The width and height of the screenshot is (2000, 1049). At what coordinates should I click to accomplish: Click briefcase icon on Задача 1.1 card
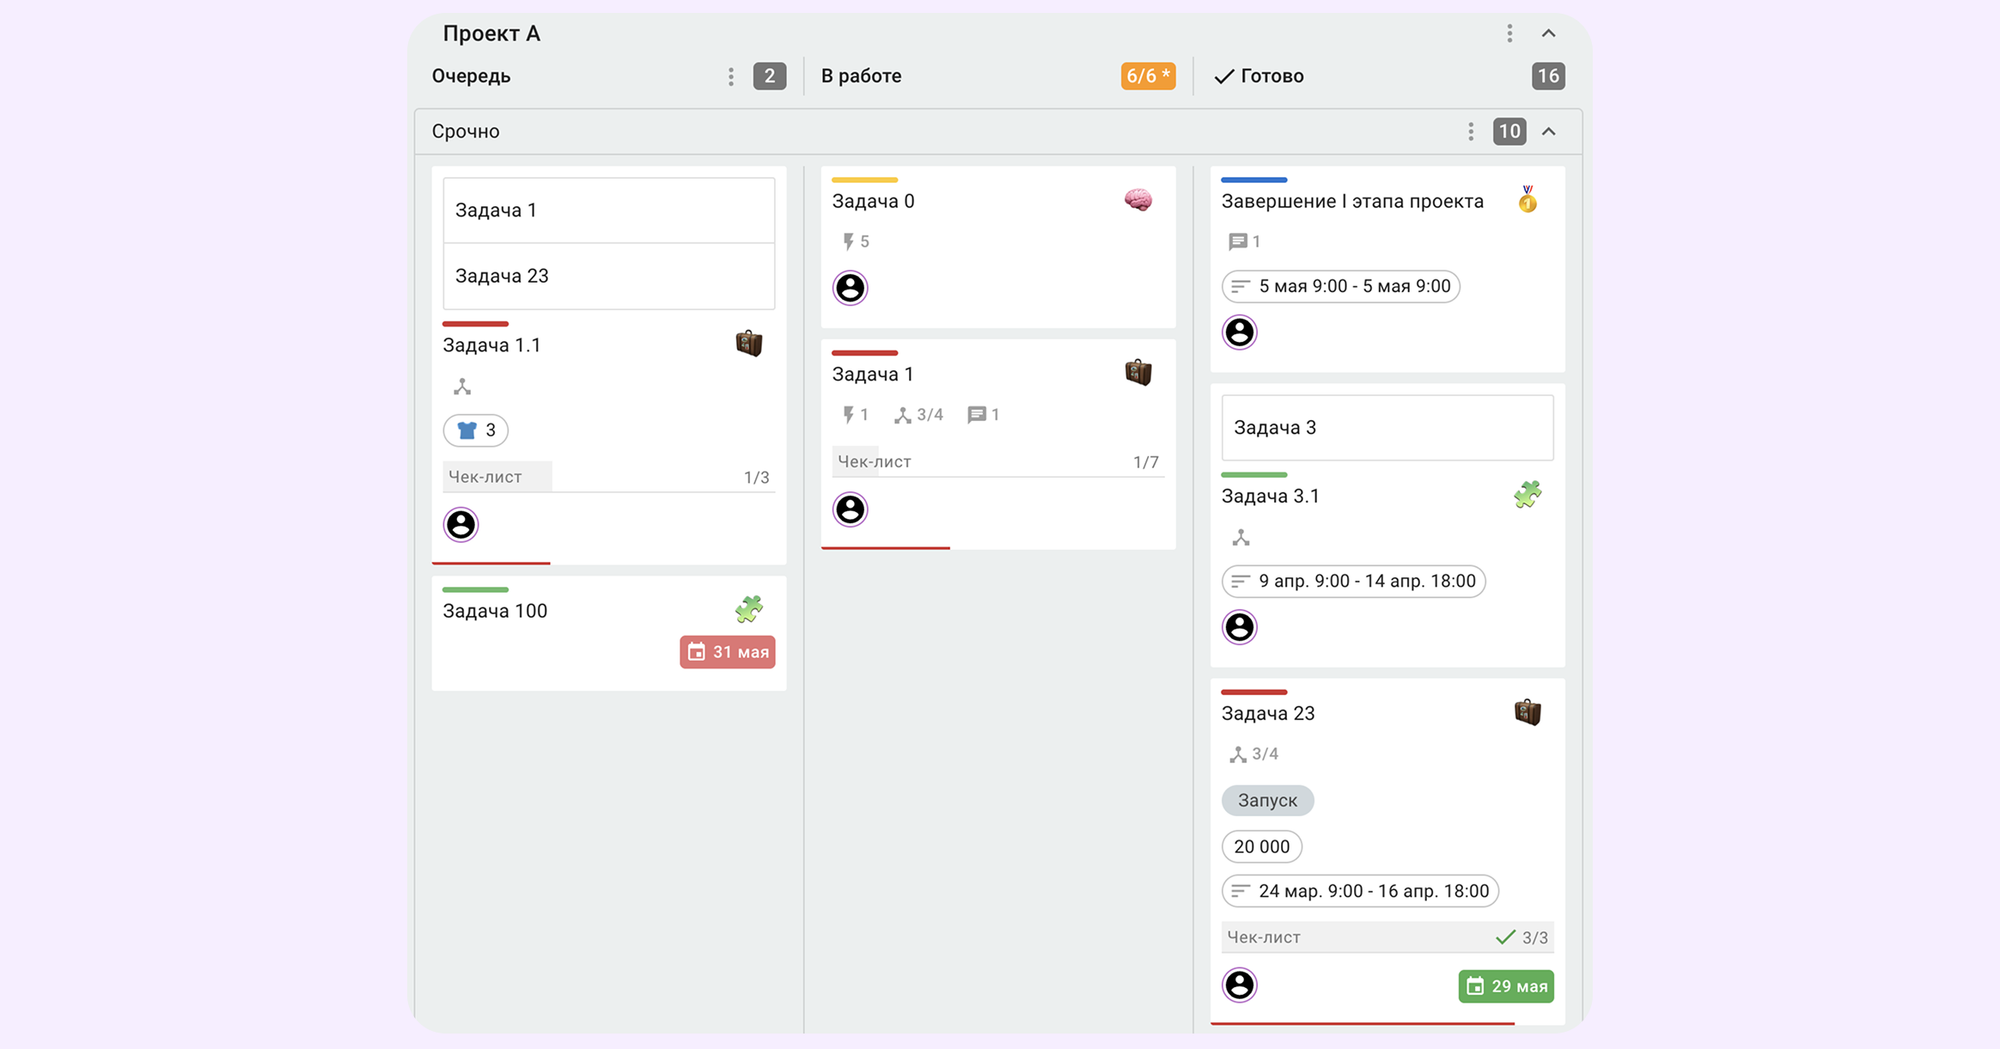[749, 344]
